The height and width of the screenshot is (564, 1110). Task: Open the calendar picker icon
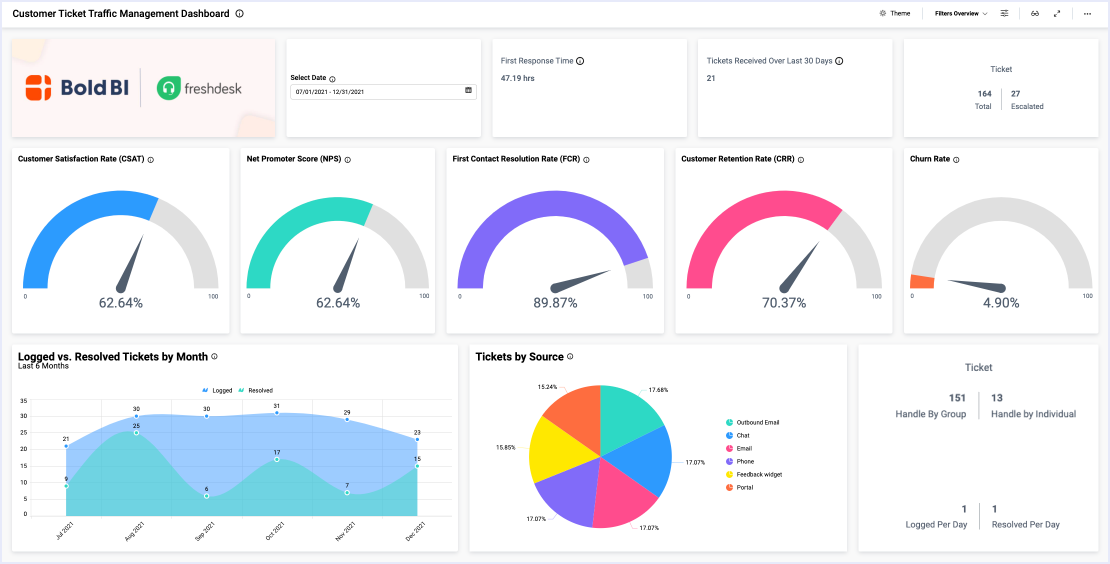pos(468,91)
